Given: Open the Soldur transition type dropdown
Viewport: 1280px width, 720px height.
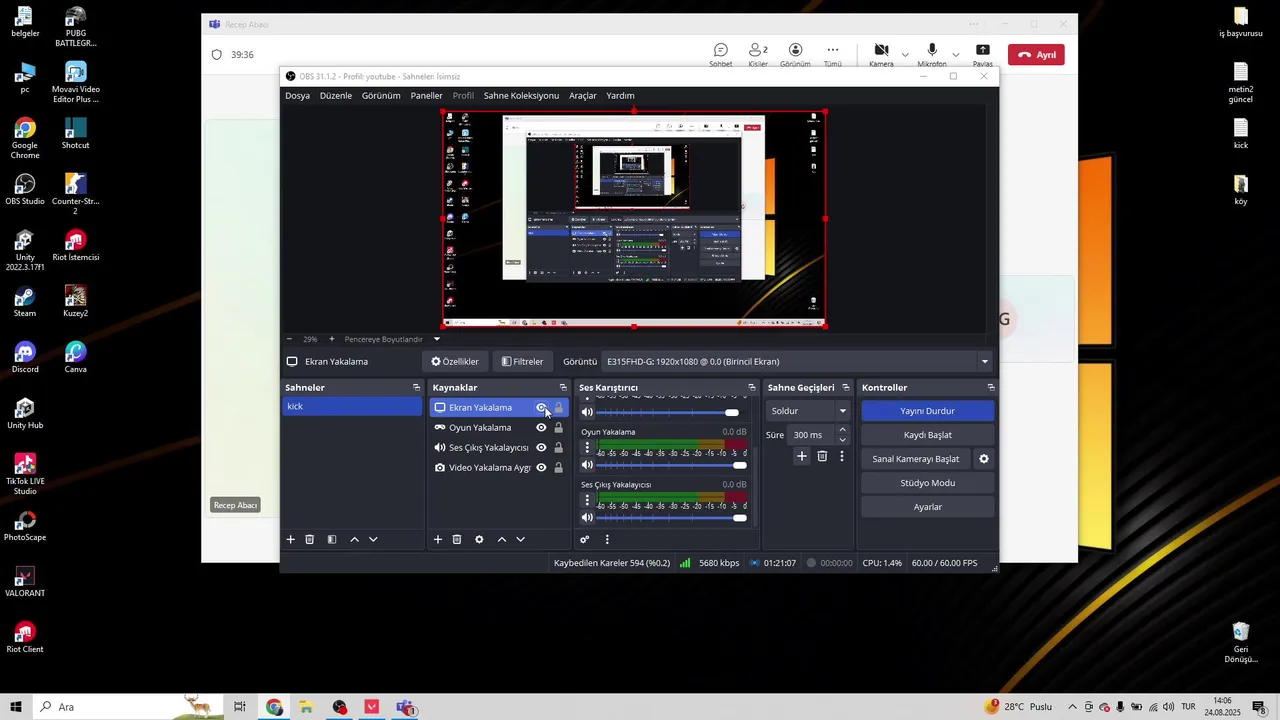Looking at the screenshot, I should (808, 411).
